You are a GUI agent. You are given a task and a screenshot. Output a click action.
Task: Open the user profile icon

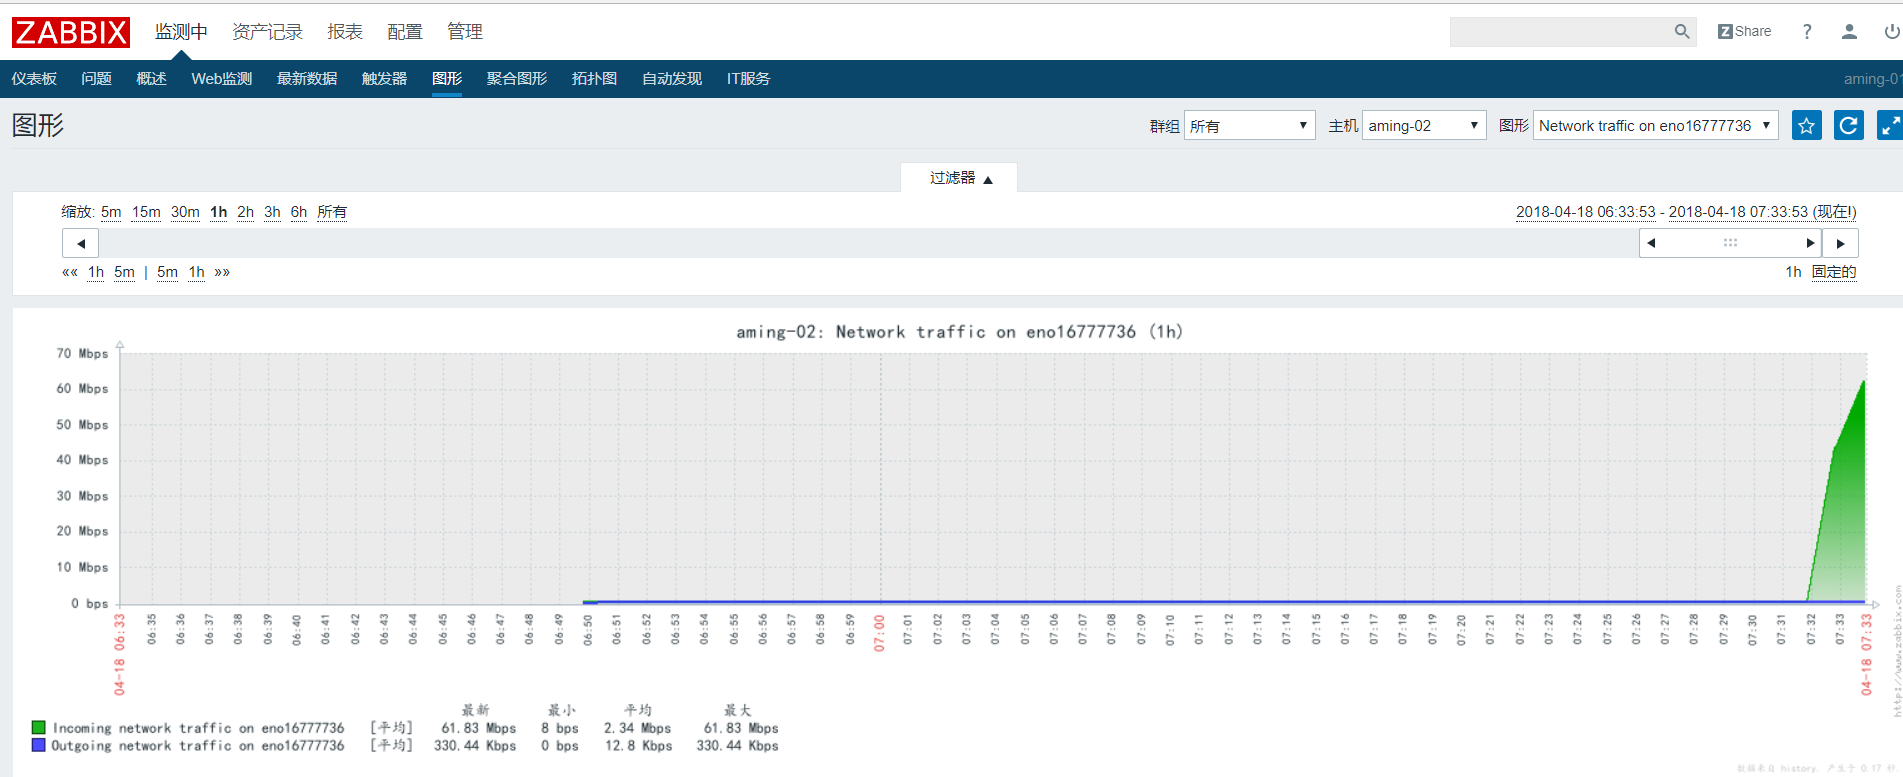1849,32
